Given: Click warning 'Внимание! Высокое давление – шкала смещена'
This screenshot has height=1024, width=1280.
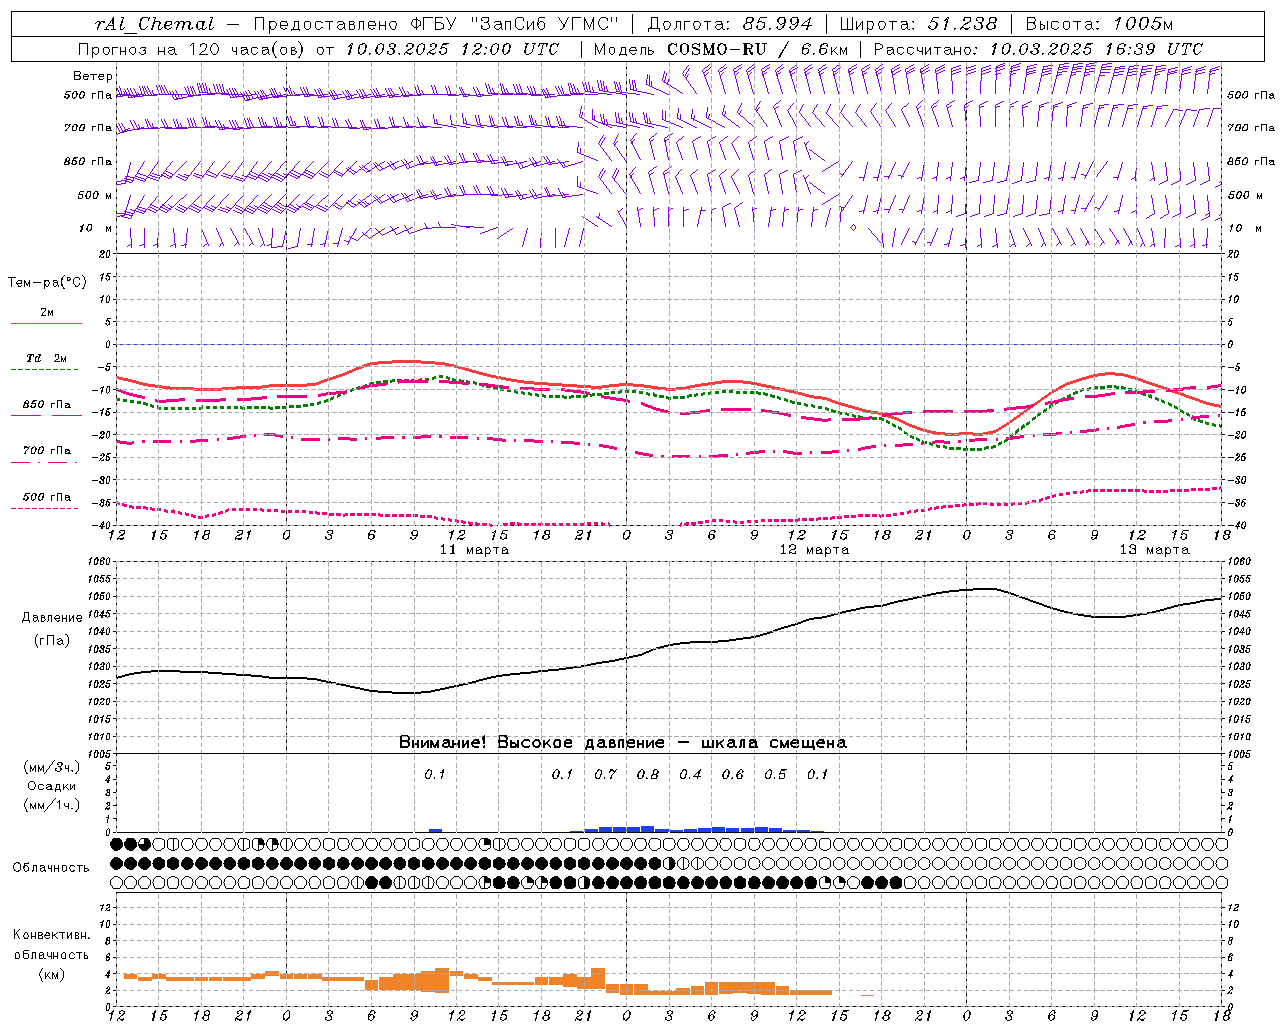Looking at the screenshot, I should (x=623, y=743).
